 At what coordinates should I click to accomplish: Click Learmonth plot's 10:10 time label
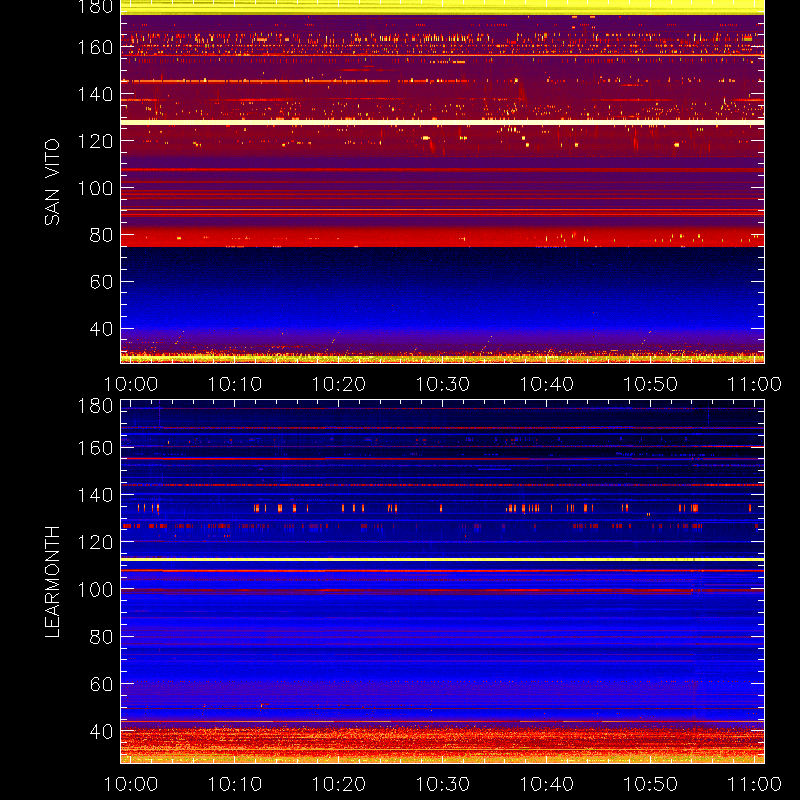(x=235, y=784)
